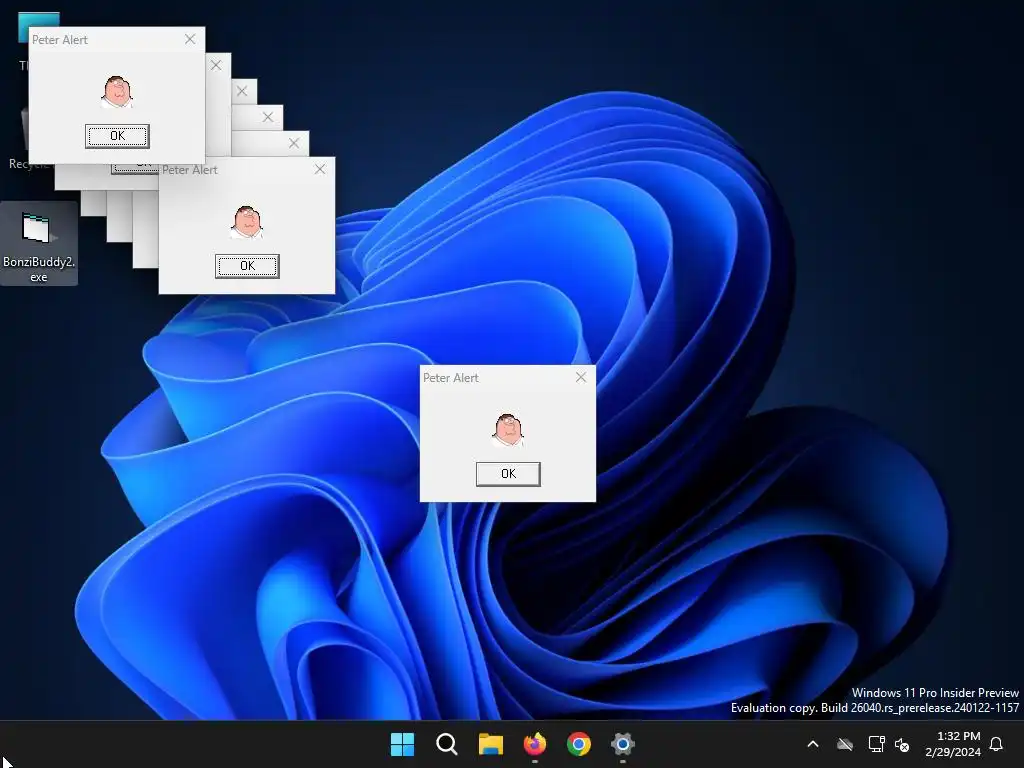The image size is (1024, 768).
Task: Click Peter Griffin image in lower-right alert
Action: tap(508, 429)
